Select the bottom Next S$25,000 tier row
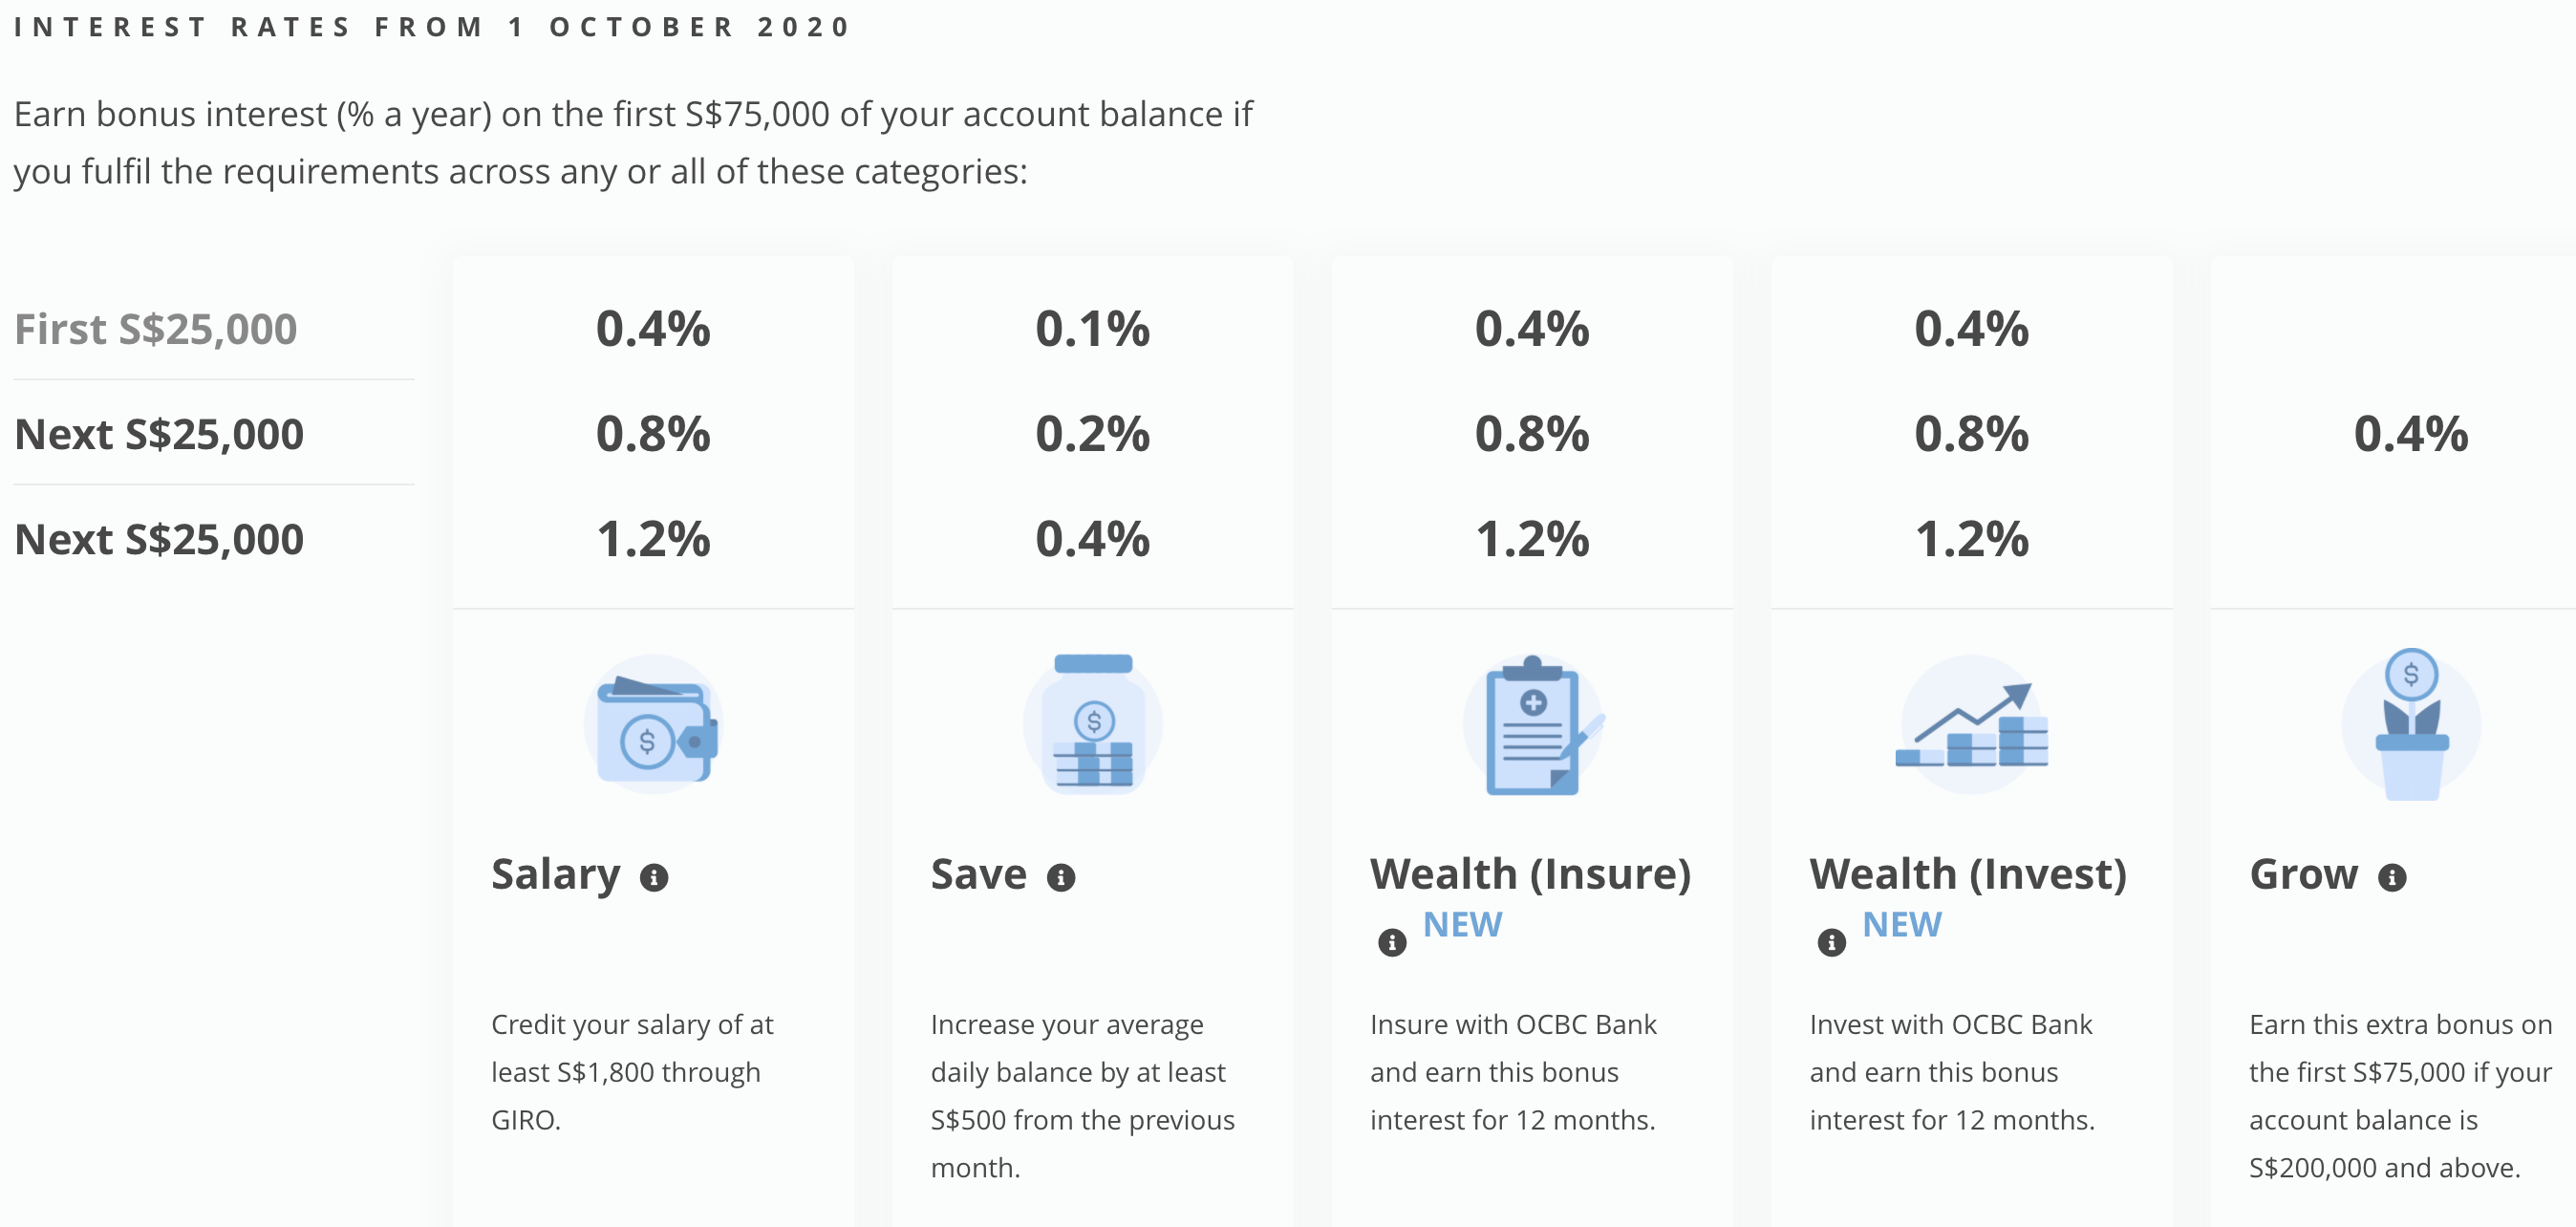This screenshot has height=1227, width=2576. click(x=159, y=539)
